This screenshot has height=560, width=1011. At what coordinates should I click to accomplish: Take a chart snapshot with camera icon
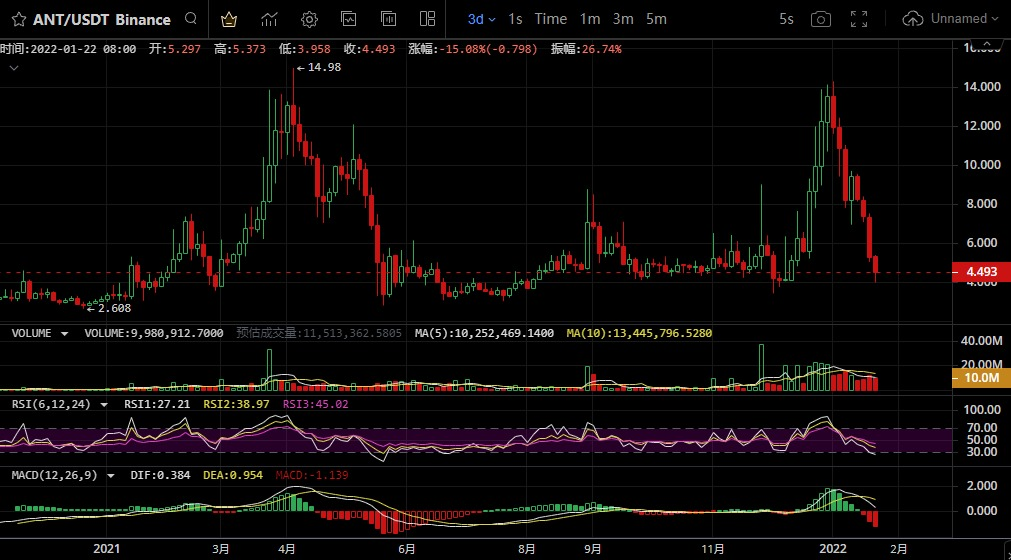[820, 19]
